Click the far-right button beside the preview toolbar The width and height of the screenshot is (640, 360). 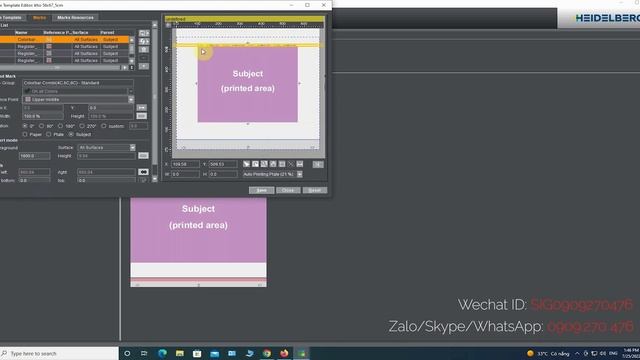tap(318, 164)
